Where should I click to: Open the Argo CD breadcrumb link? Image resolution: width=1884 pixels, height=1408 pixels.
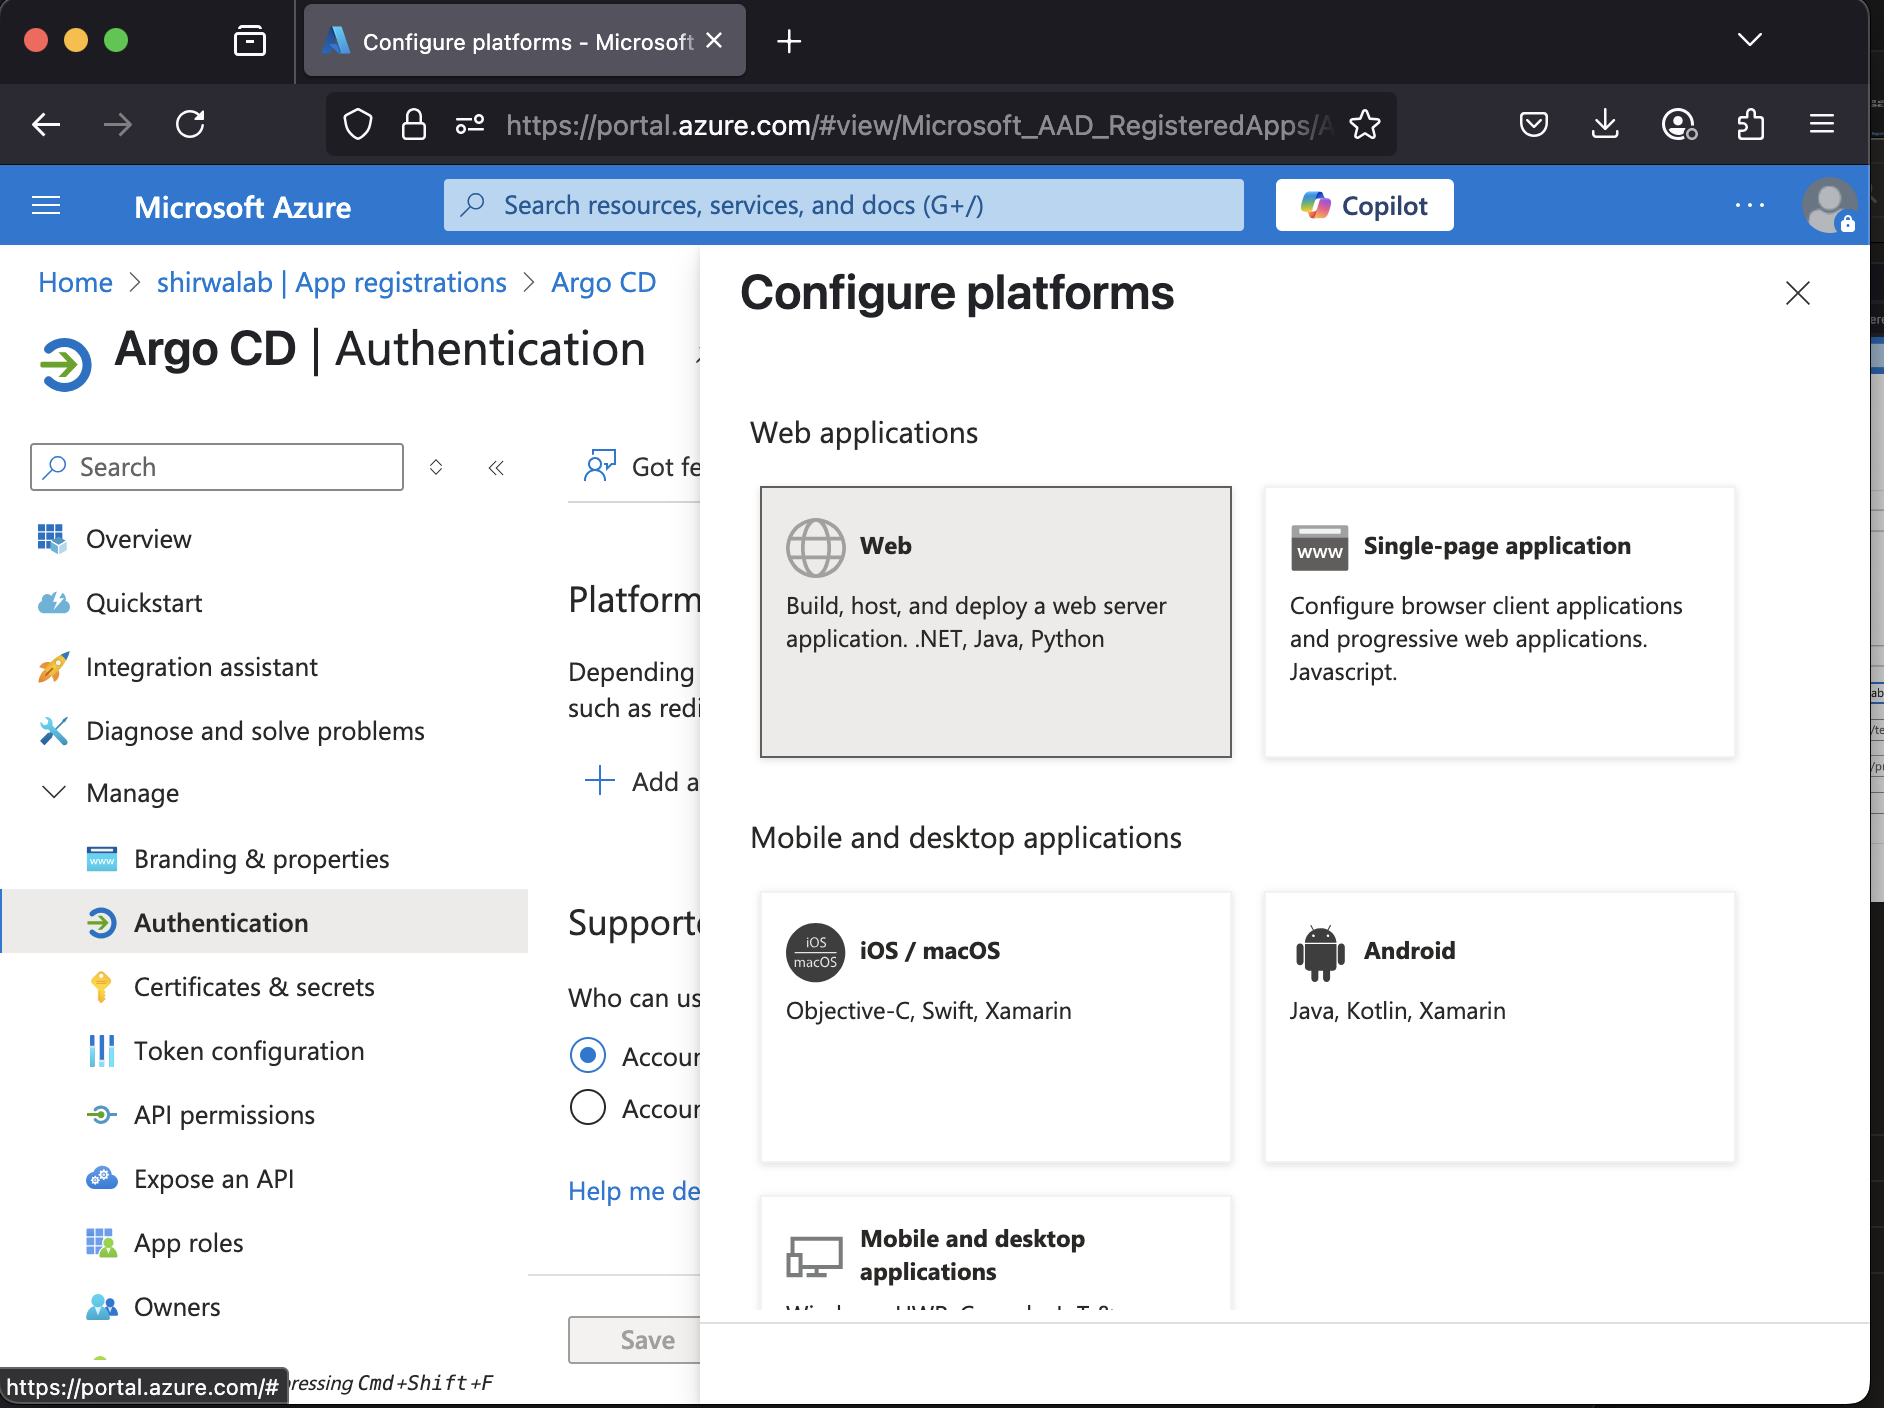click(603, 283)
